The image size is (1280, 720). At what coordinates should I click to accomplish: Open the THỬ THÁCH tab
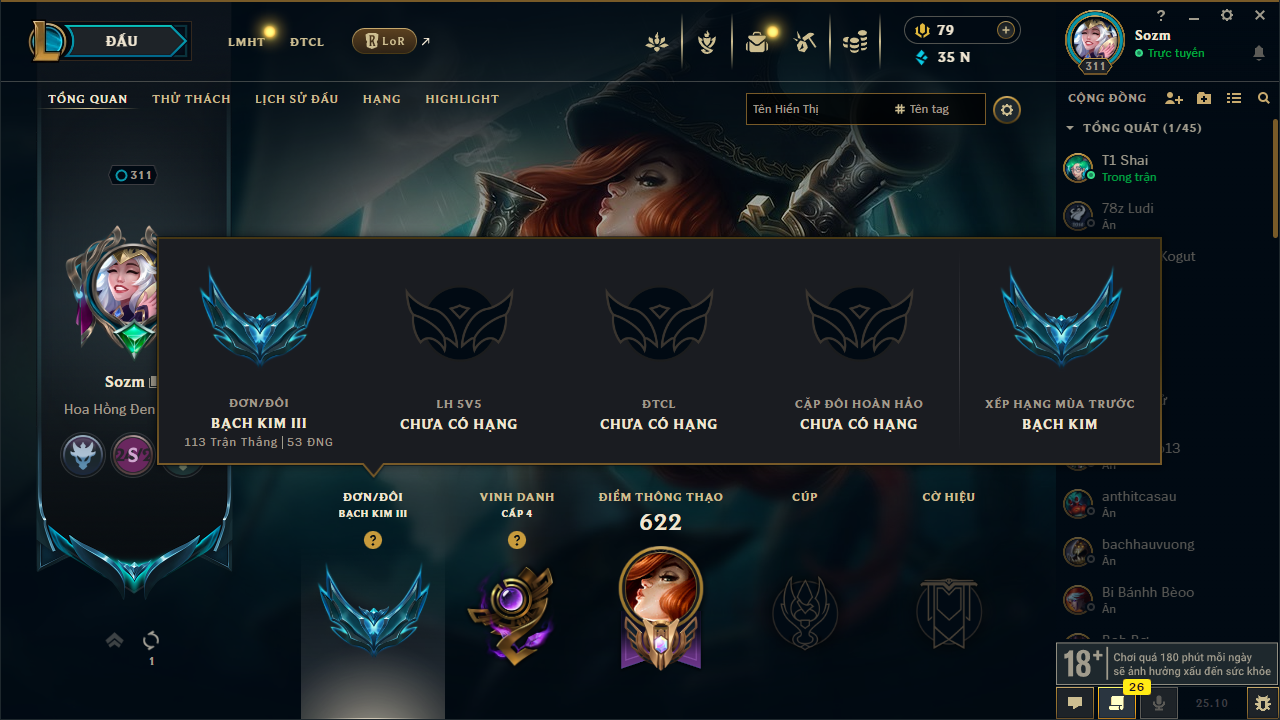coord(191,99)
